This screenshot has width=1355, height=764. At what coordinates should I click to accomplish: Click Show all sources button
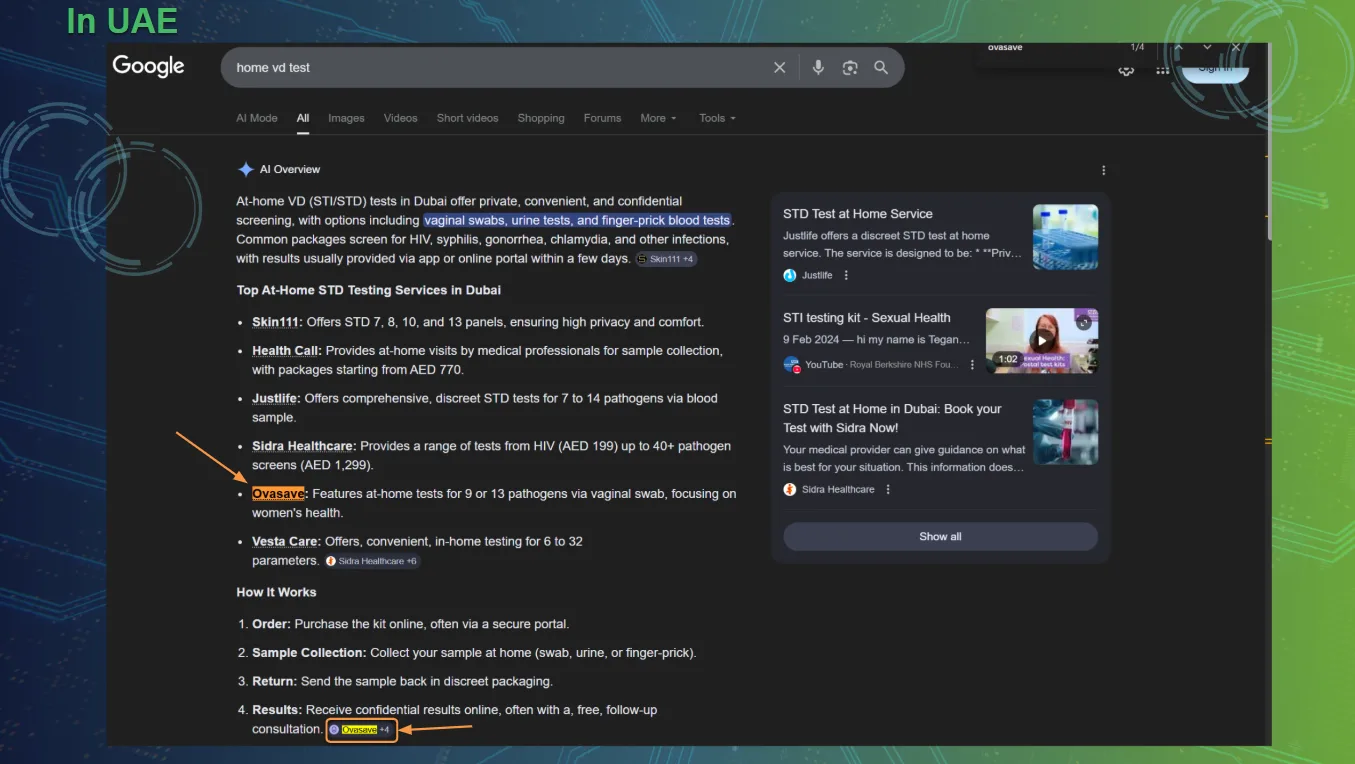pyautogui.click(x=940, y=536)
